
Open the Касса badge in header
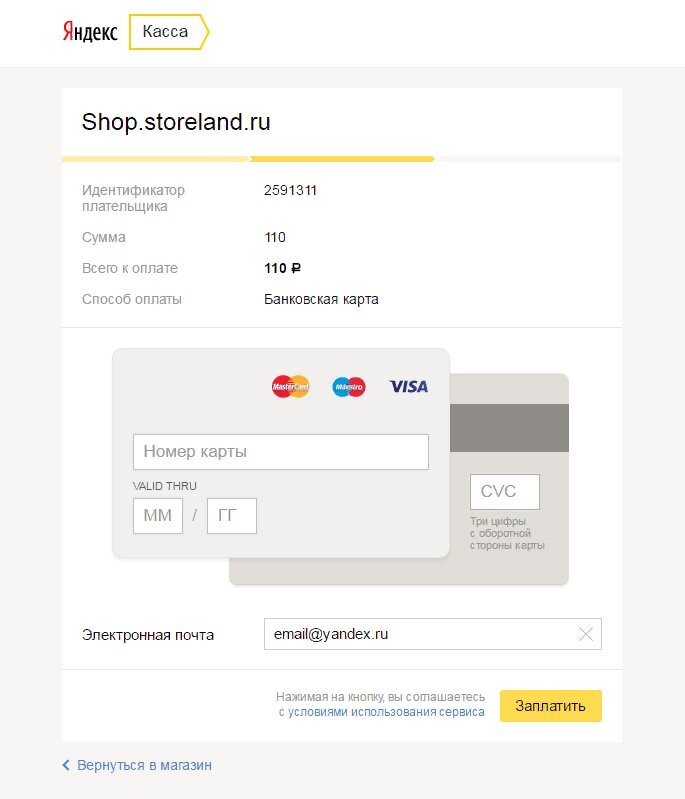(x=169, y=32)
